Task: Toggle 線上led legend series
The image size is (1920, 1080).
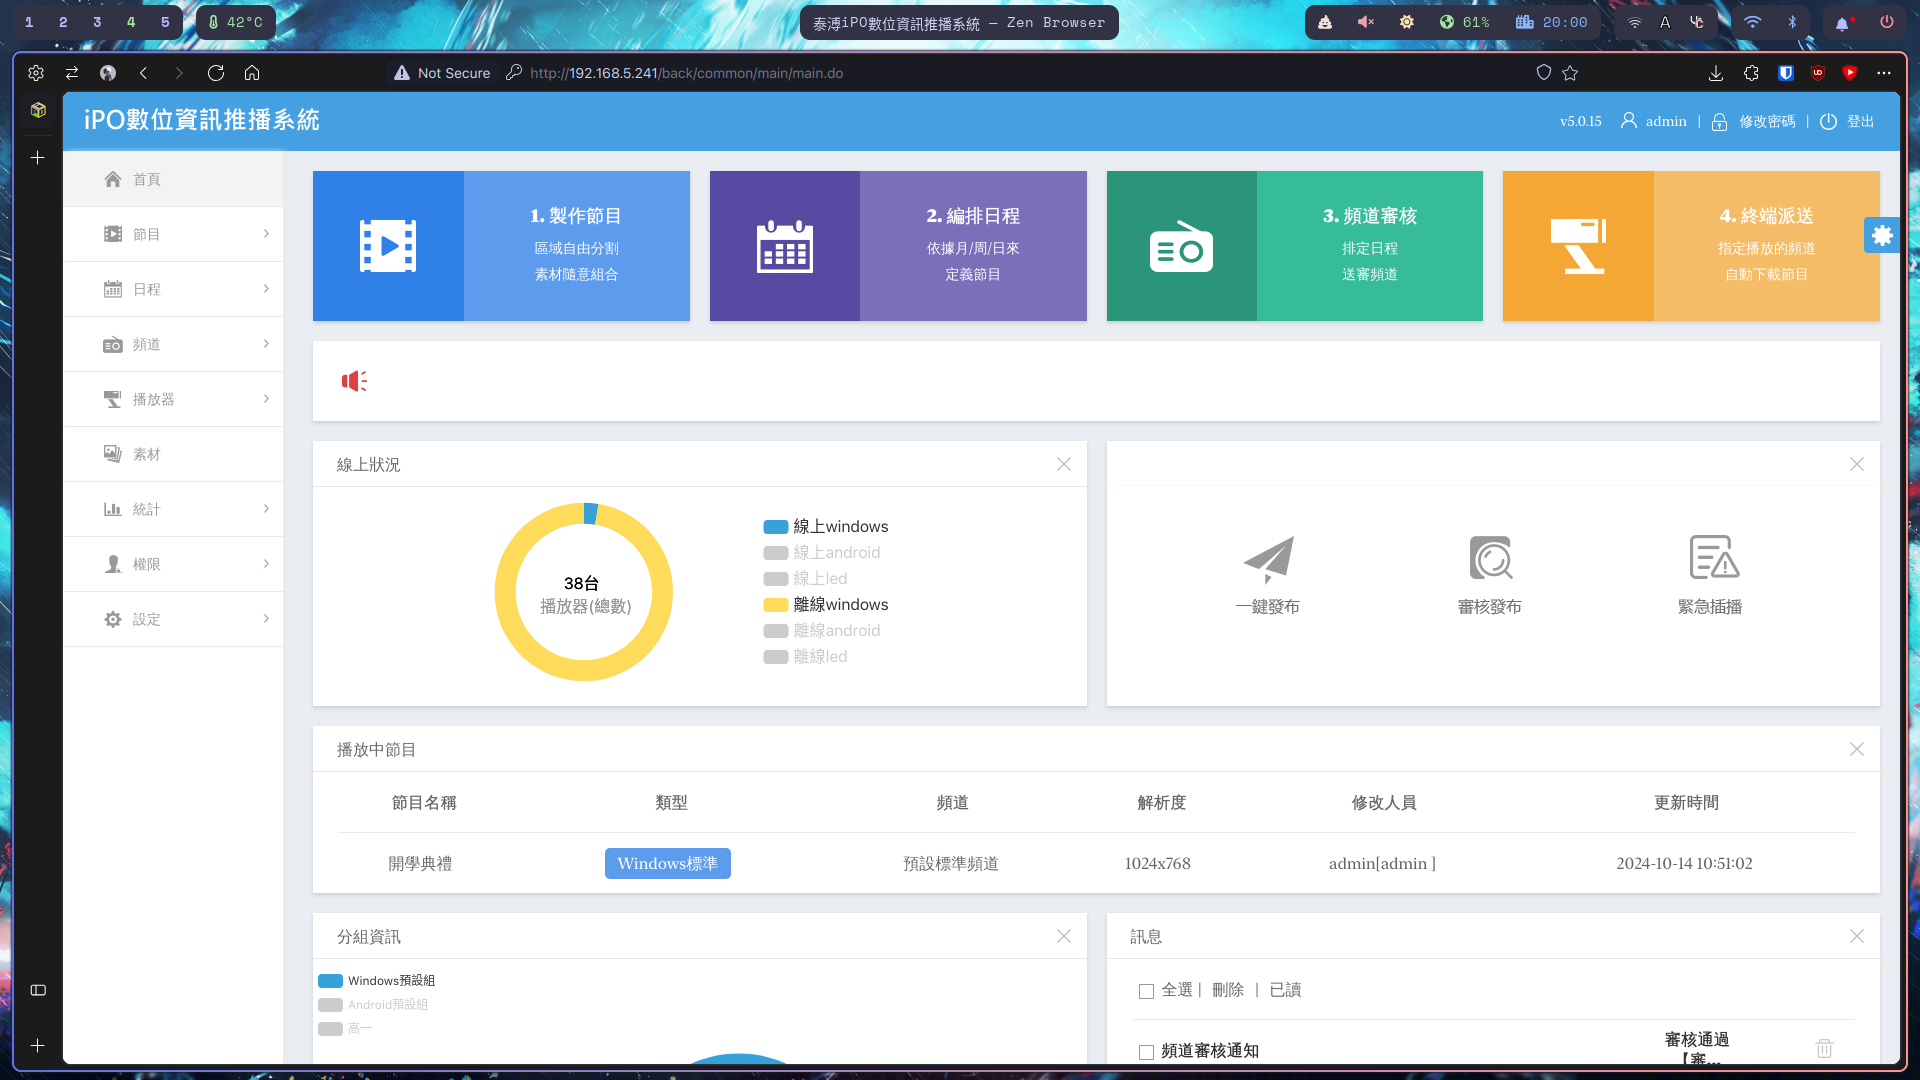Action: click(805, 578)
